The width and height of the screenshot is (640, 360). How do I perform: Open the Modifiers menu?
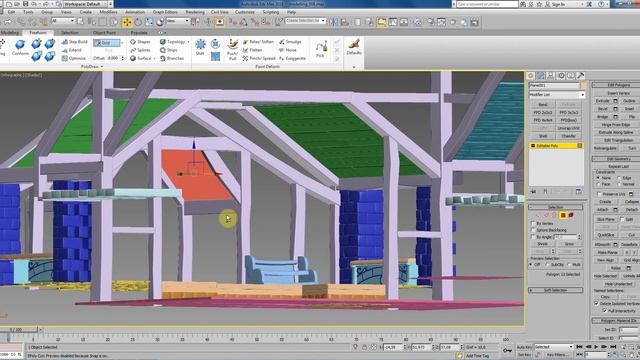pyautogui.click(x=109, y=12)
